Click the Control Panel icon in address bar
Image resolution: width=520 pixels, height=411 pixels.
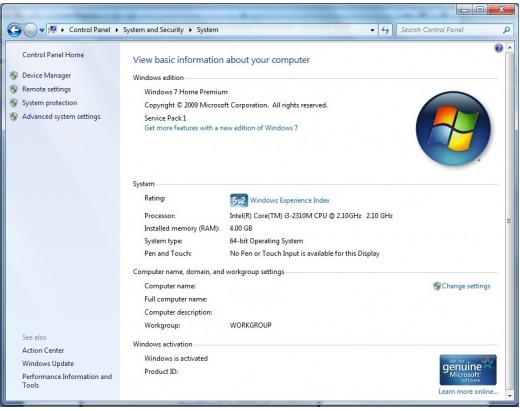(53, 30)
